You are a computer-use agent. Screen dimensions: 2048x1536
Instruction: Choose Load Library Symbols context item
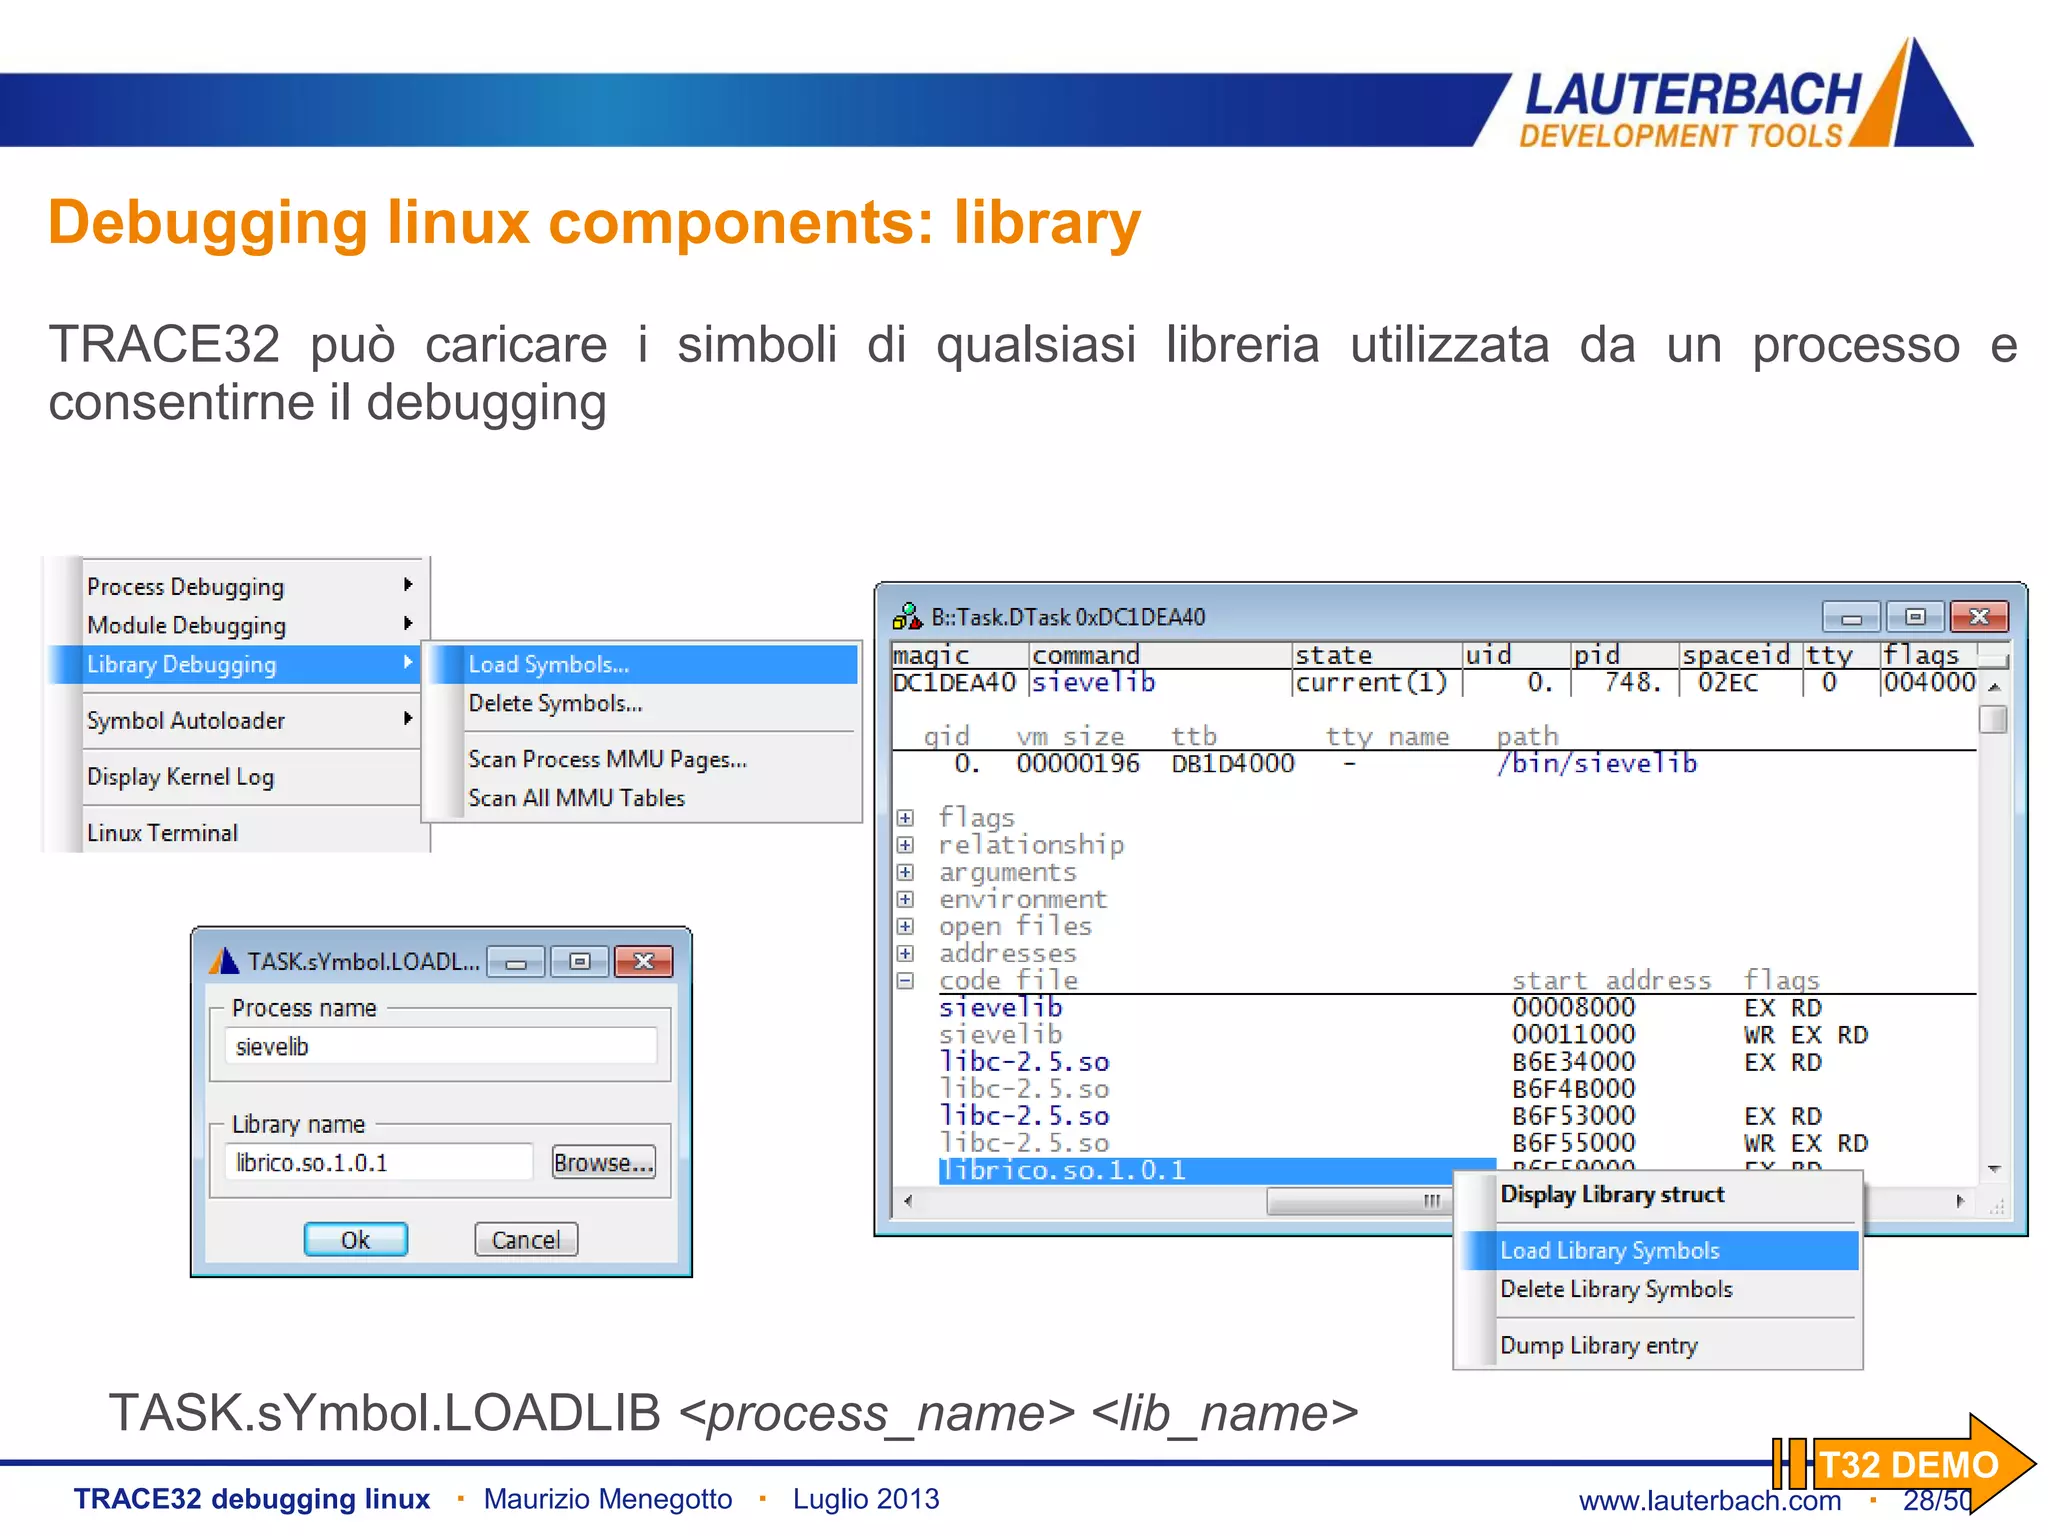point(1660,1250)
